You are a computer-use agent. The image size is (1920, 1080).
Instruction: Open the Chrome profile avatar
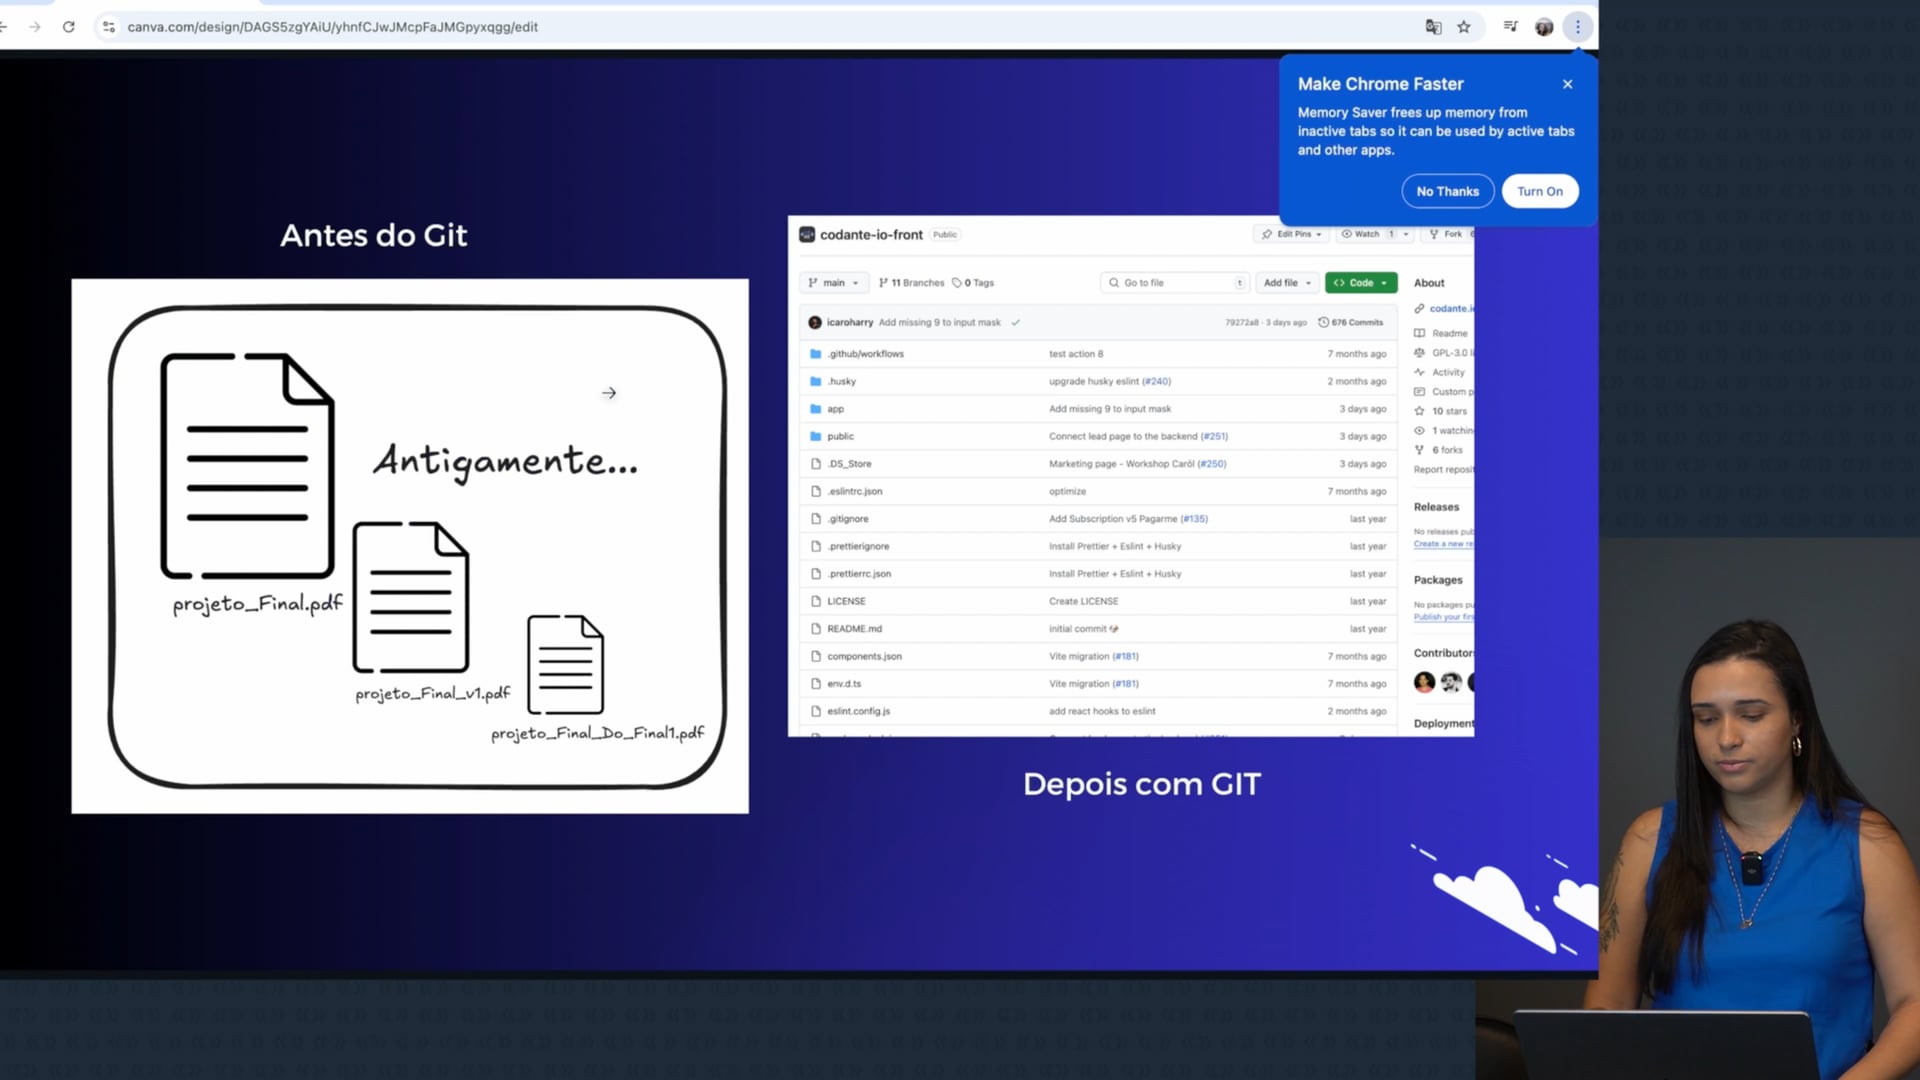(1544, 27)
